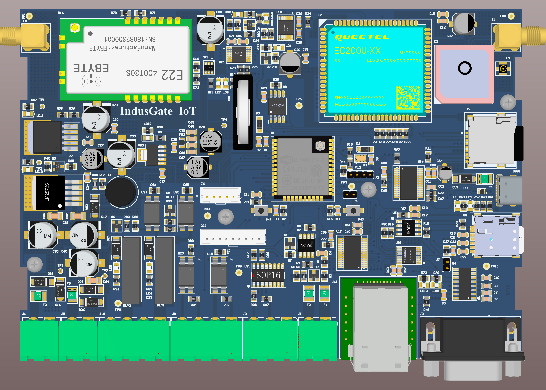The image size is (546, 390).
Task: Select the SMA connector beside GPS antenna
Action: 519,37
